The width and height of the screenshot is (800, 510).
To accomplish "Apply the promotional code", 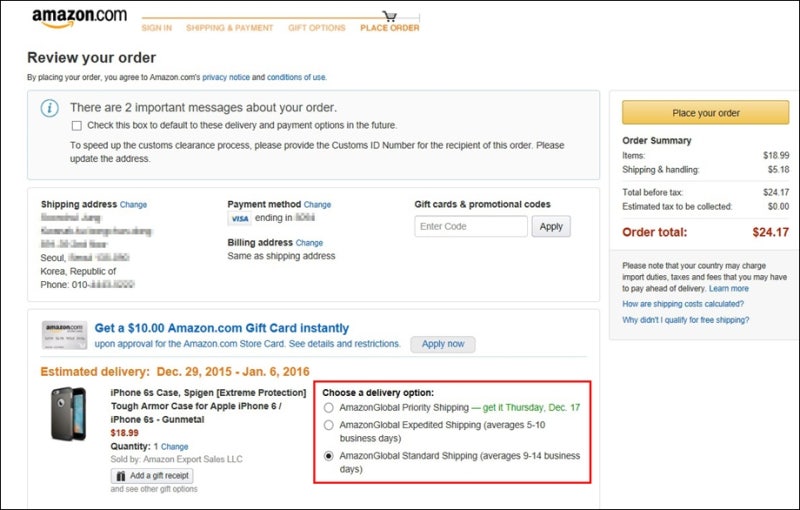I will click(551, 226).
